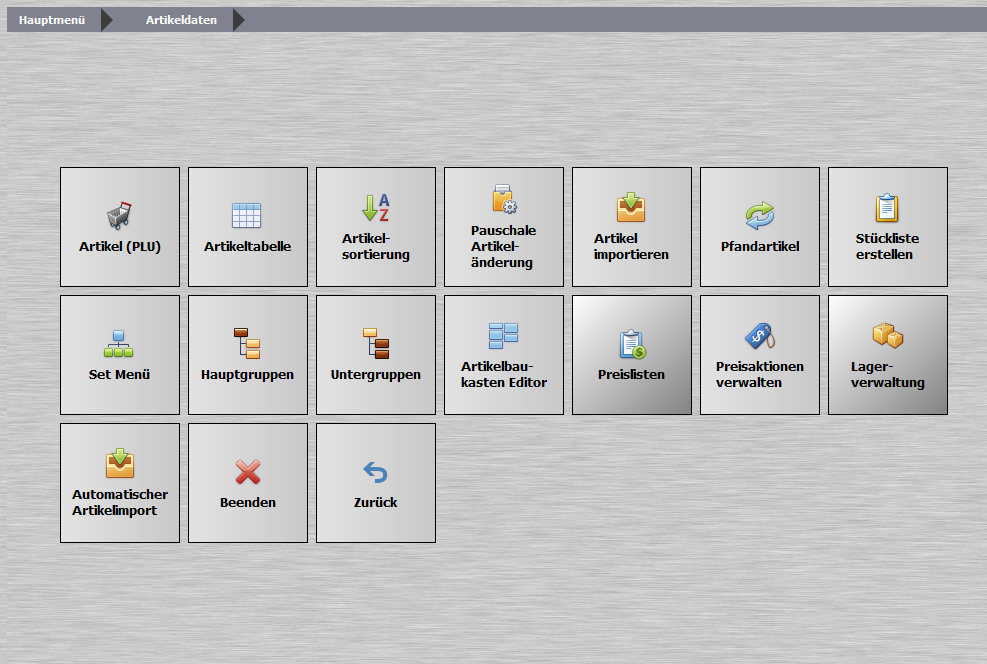Screen dimensions: 987x664
Task: Open Artikel (PLU) shopping cart tile
Action: [x=120, y=227]
